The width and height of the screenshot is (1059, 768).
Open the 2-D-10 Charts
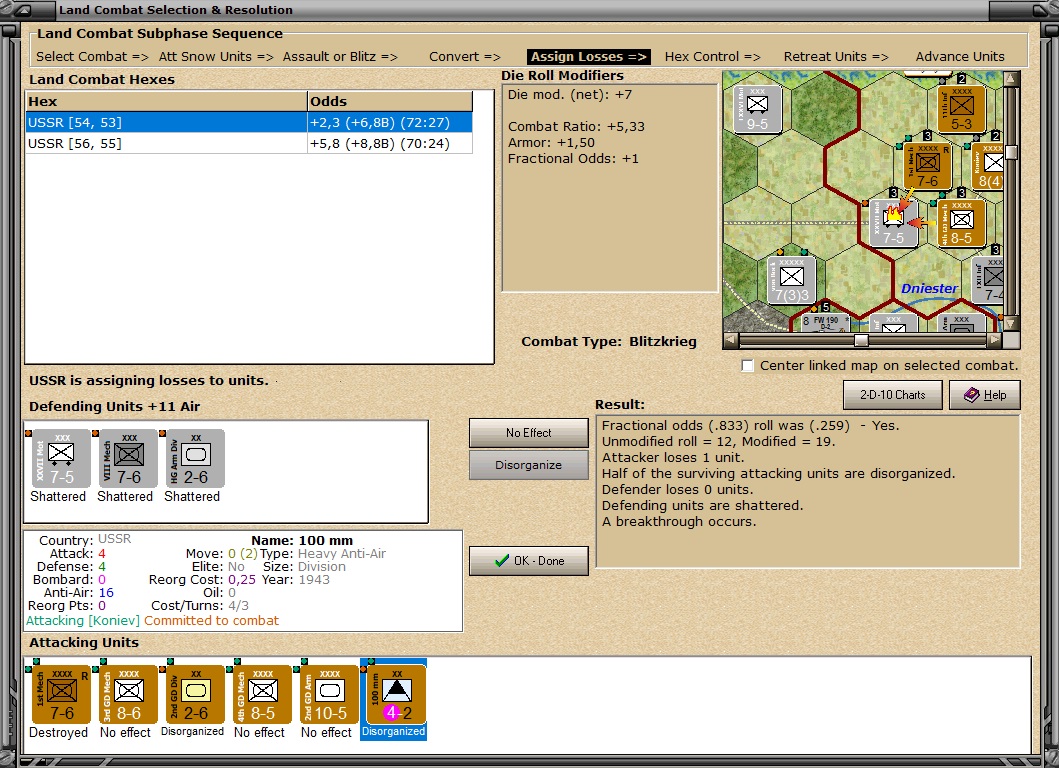pyautogui.click(x=892, y=394)
